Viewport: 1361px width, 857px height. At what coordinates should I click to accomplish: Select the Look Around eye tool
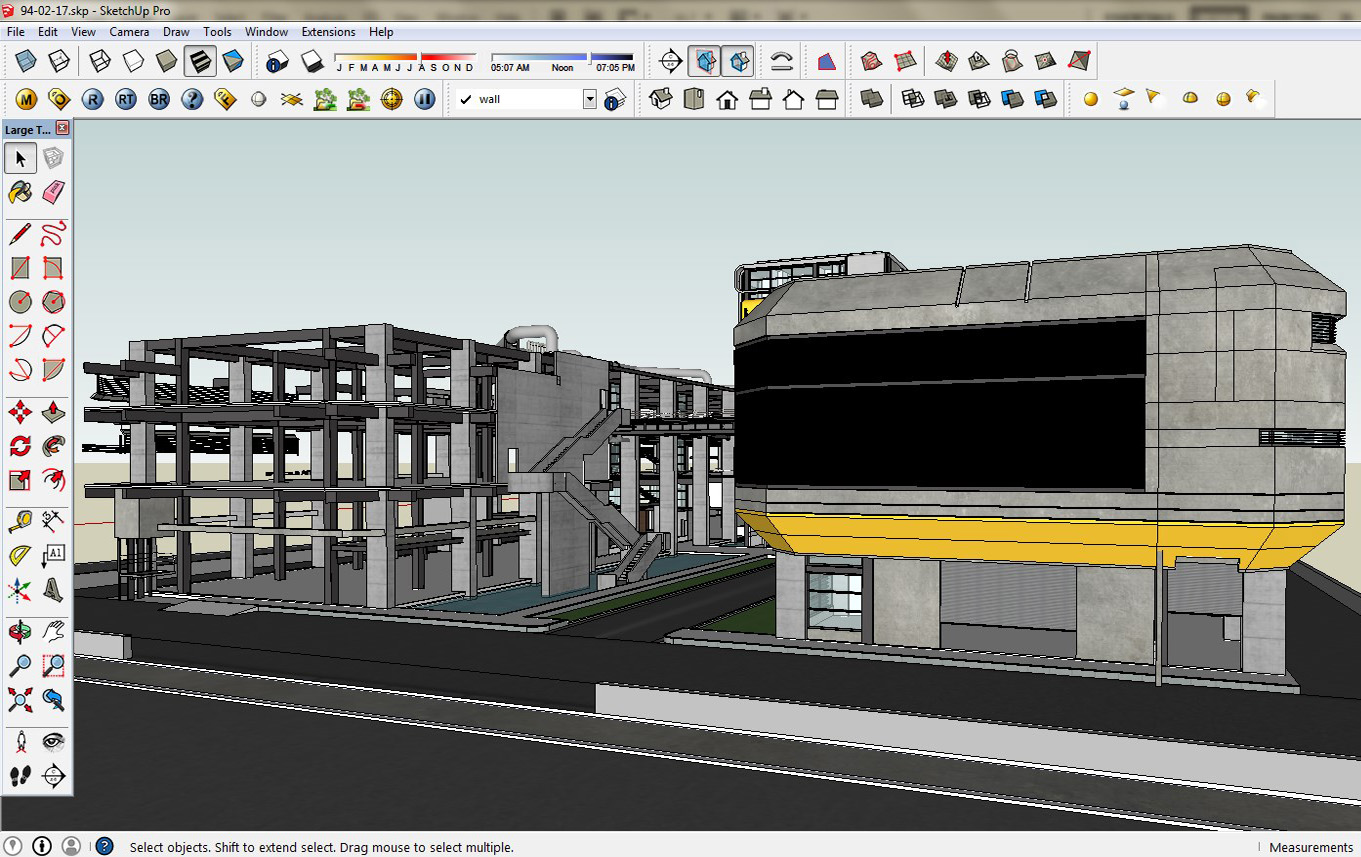click(x=54, y=741)
